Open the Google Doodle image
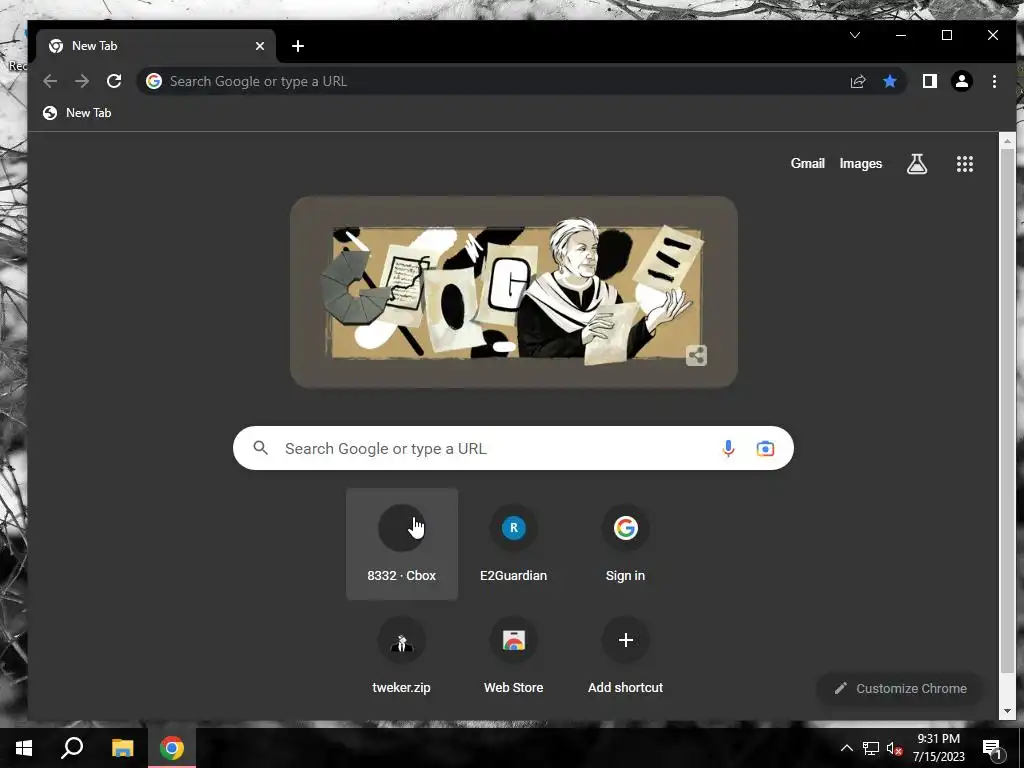1024x768 pixels. 514,292
